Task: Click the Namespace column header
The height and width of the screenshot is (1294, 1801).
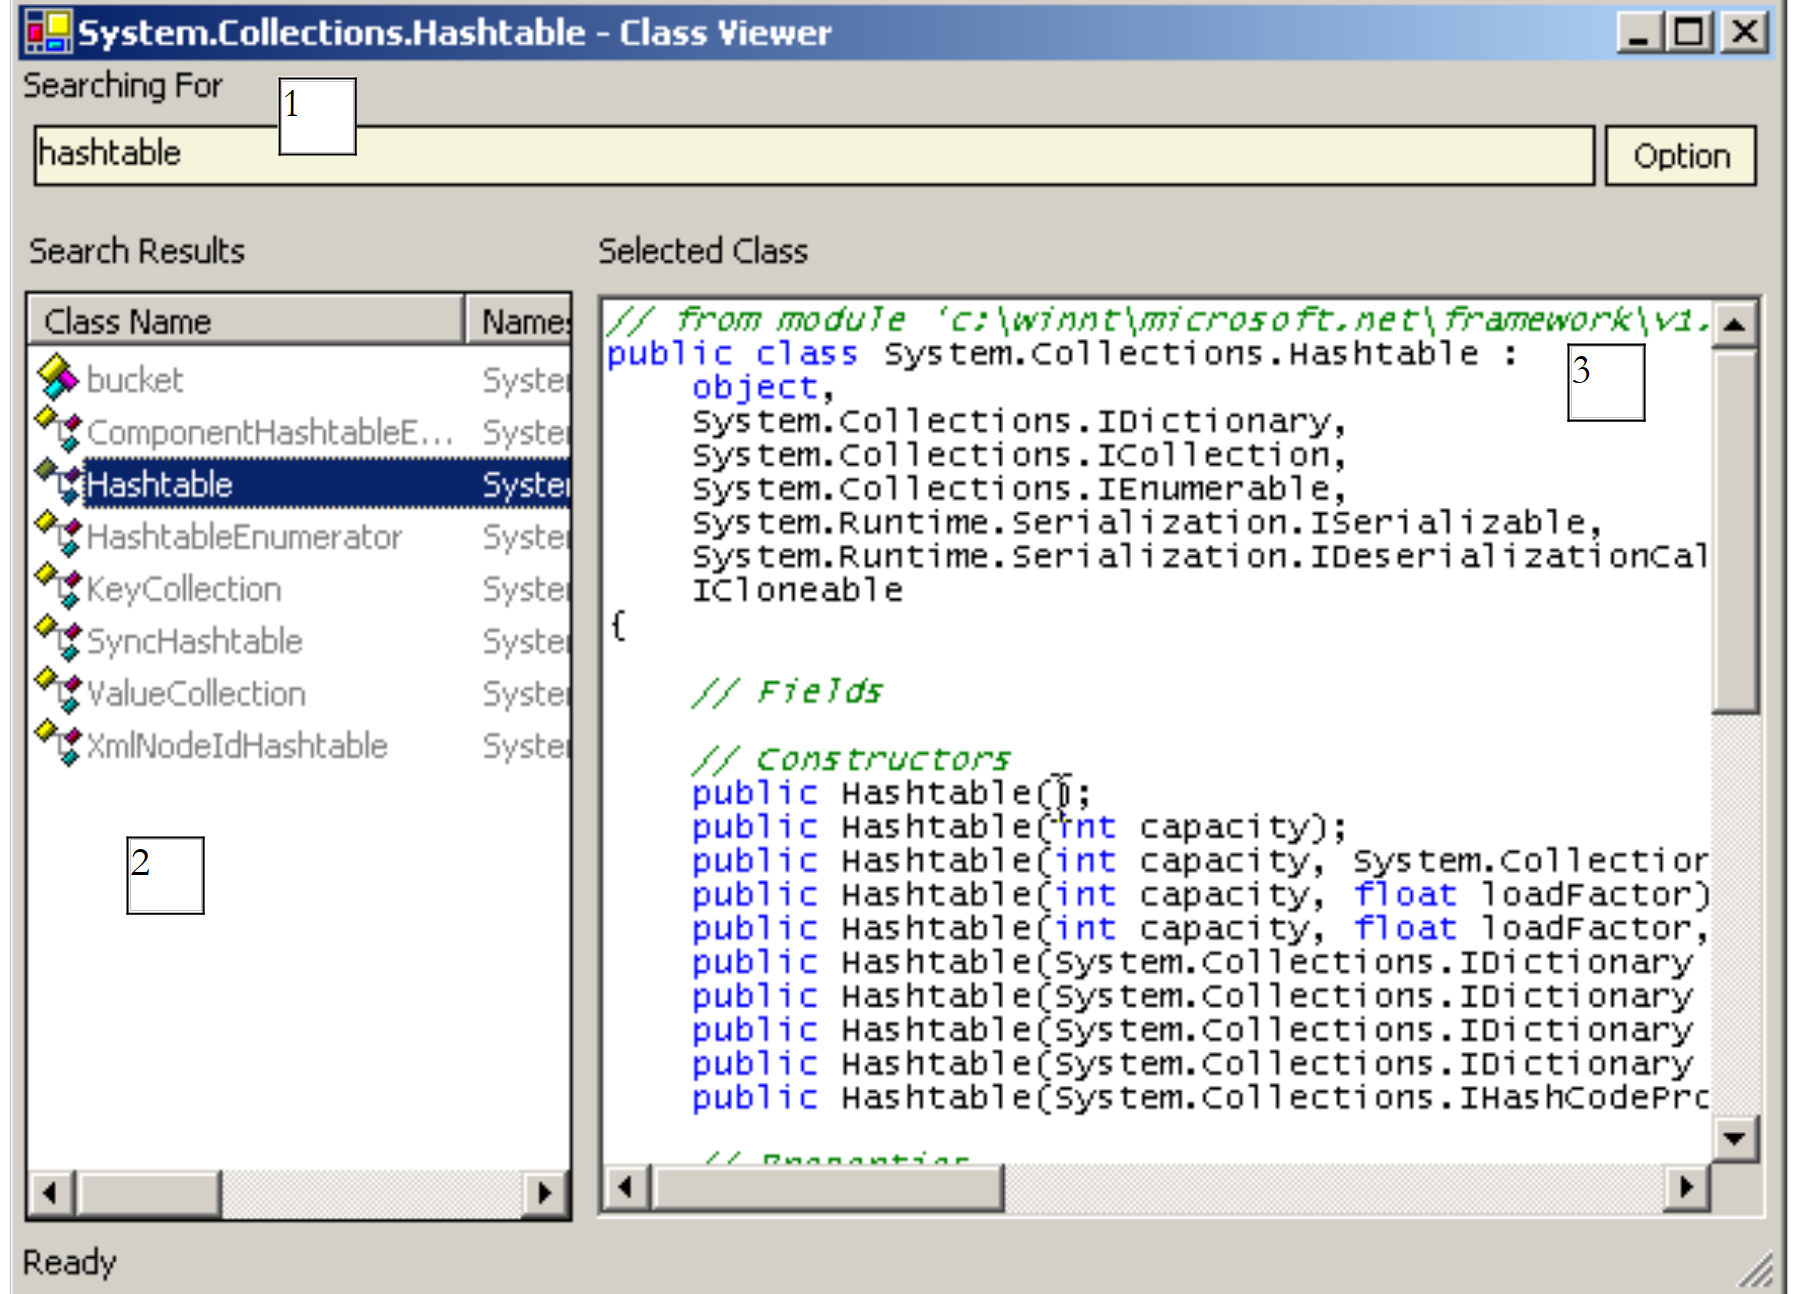Action: [x=520, y=321]
